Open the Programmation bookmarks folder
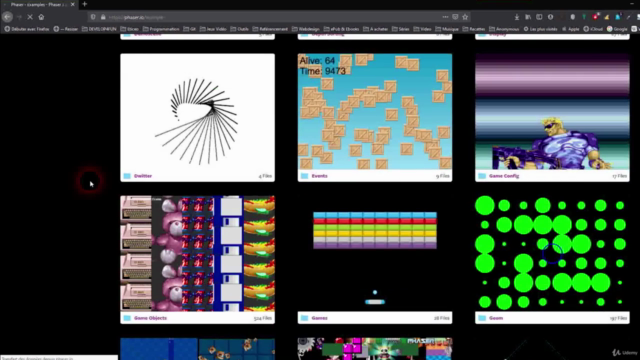This screenshot has width=640, height=360. (160, 29)
